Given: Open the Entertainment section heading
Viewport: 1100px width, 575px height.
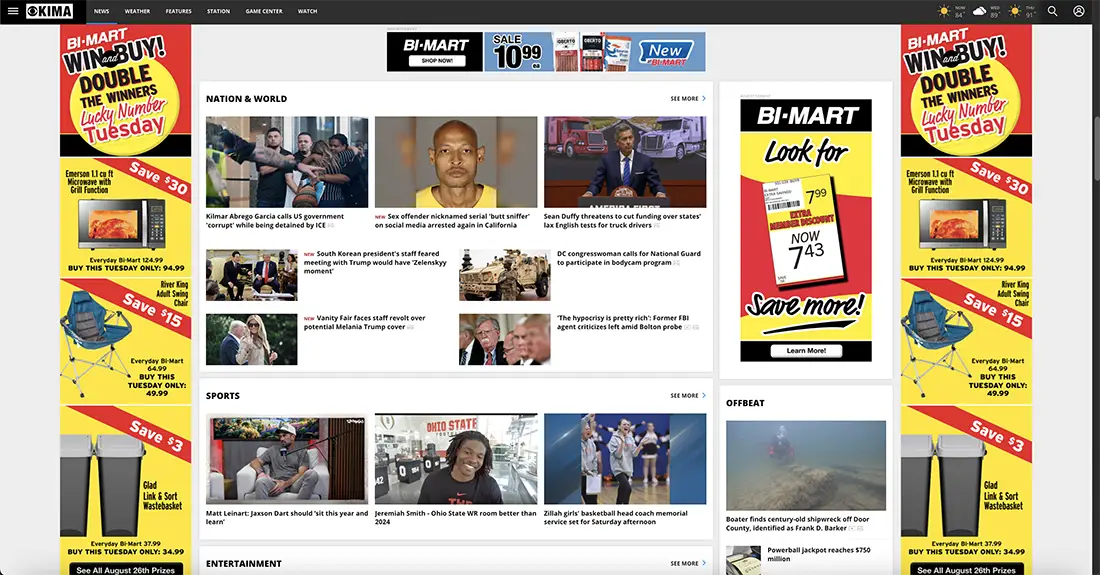Looking at the screenshot, I should pos(243,563).
